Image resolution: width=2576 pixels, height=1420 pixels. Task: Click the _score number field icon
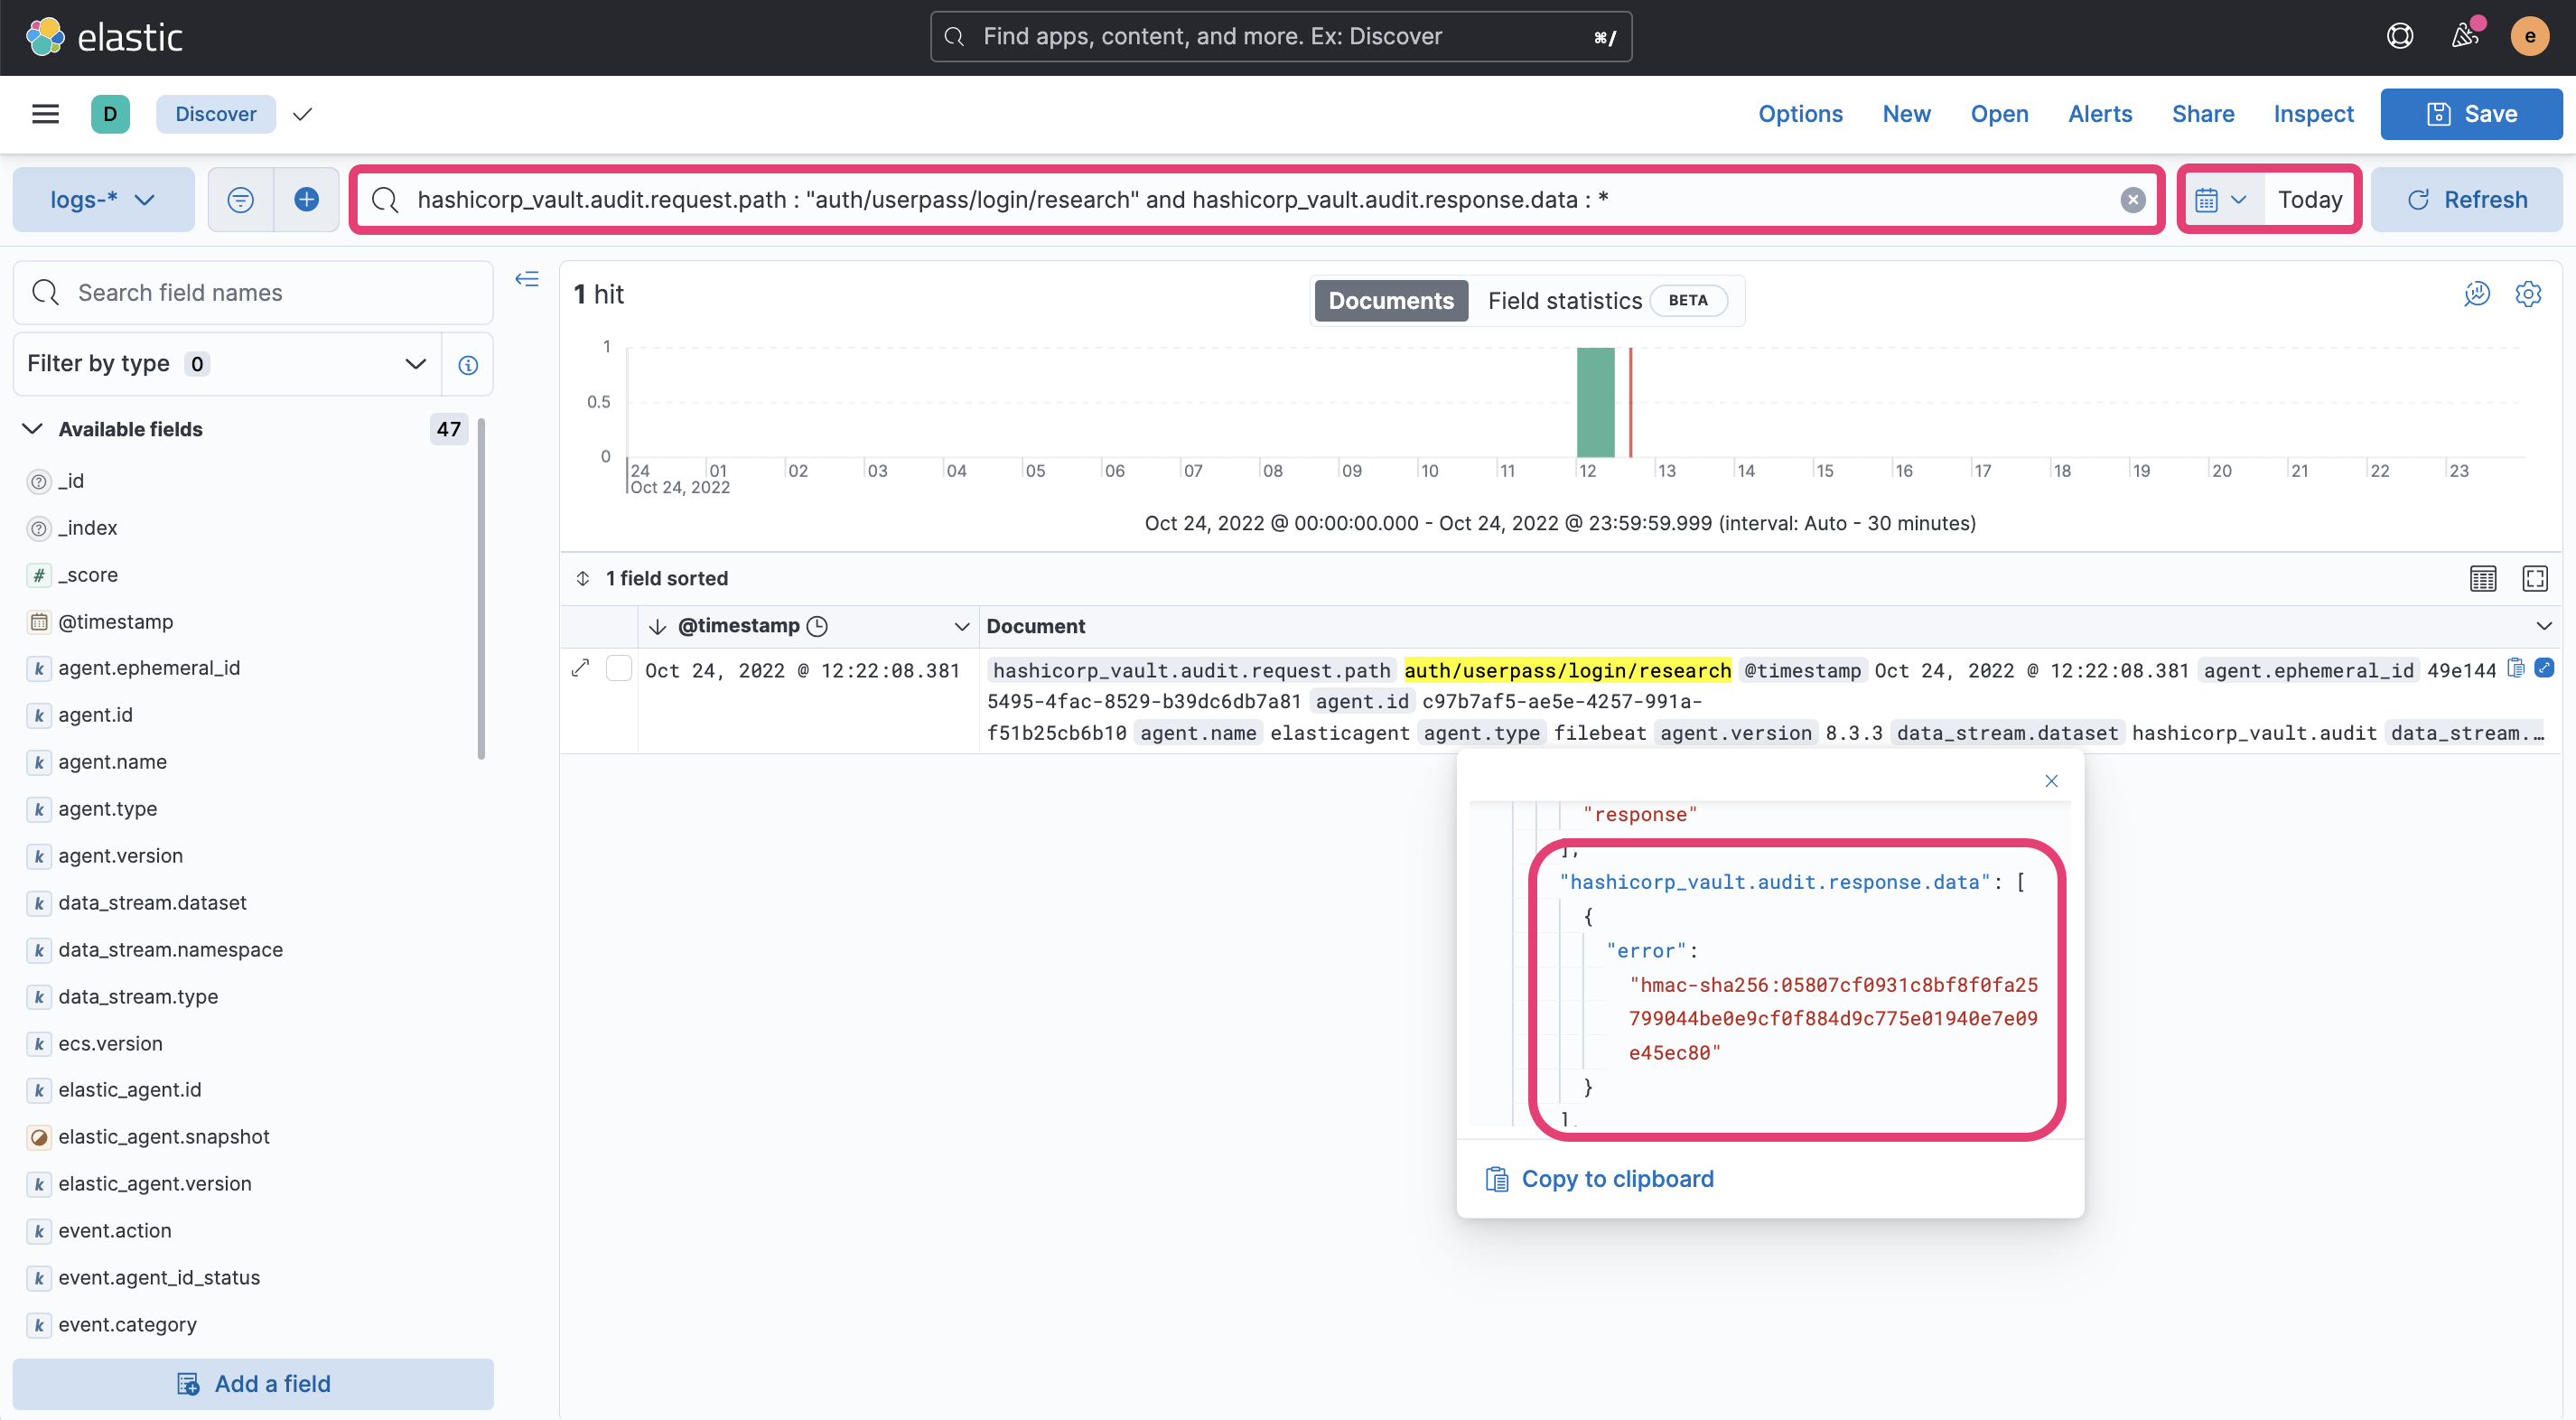point(39,576)
